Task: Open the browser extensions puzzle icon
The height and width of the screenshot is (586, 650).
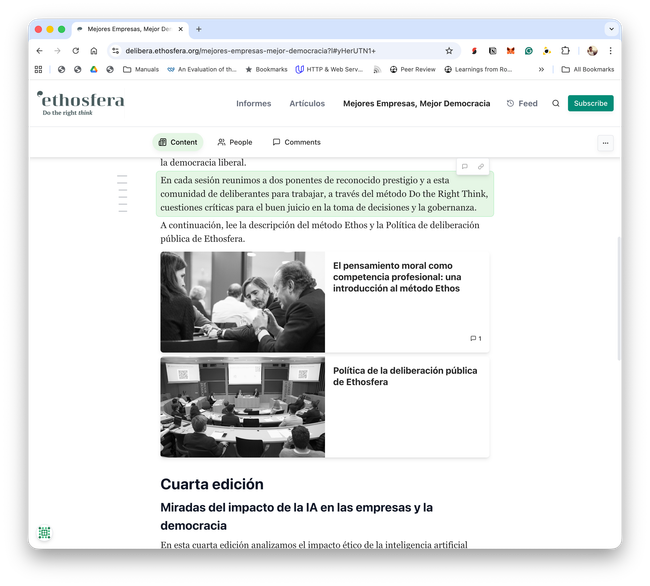Action: pyautogui.click(x=565, y=50)
